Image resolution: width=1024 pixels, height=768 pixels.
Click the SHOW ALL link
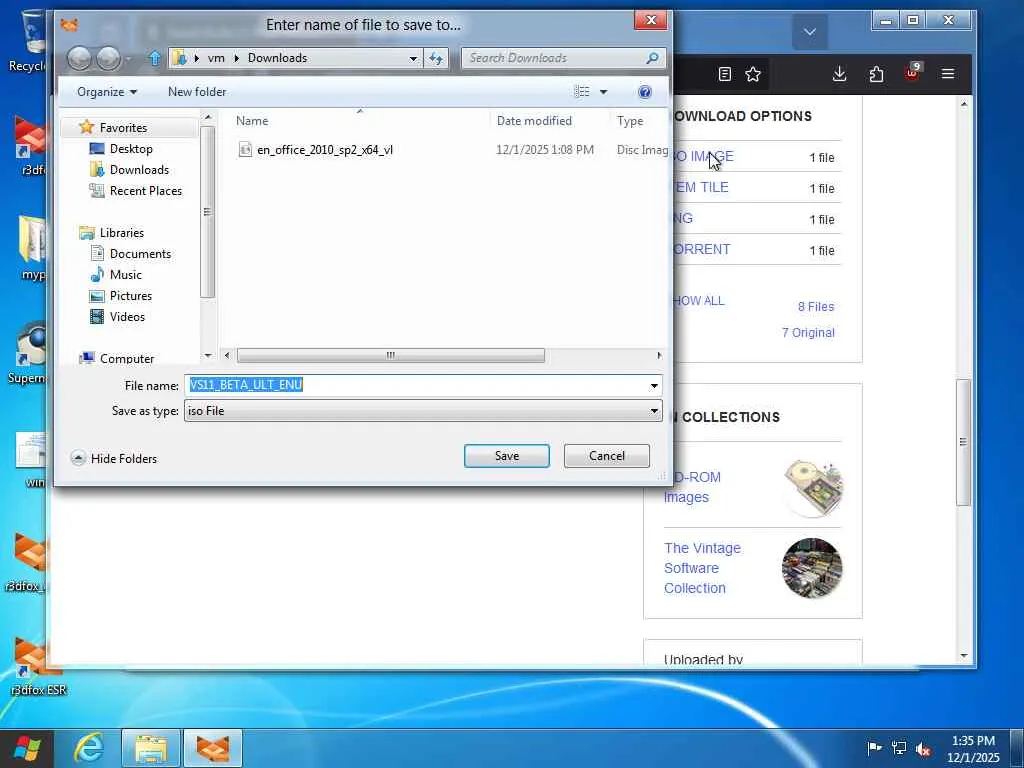pos(699,300)
